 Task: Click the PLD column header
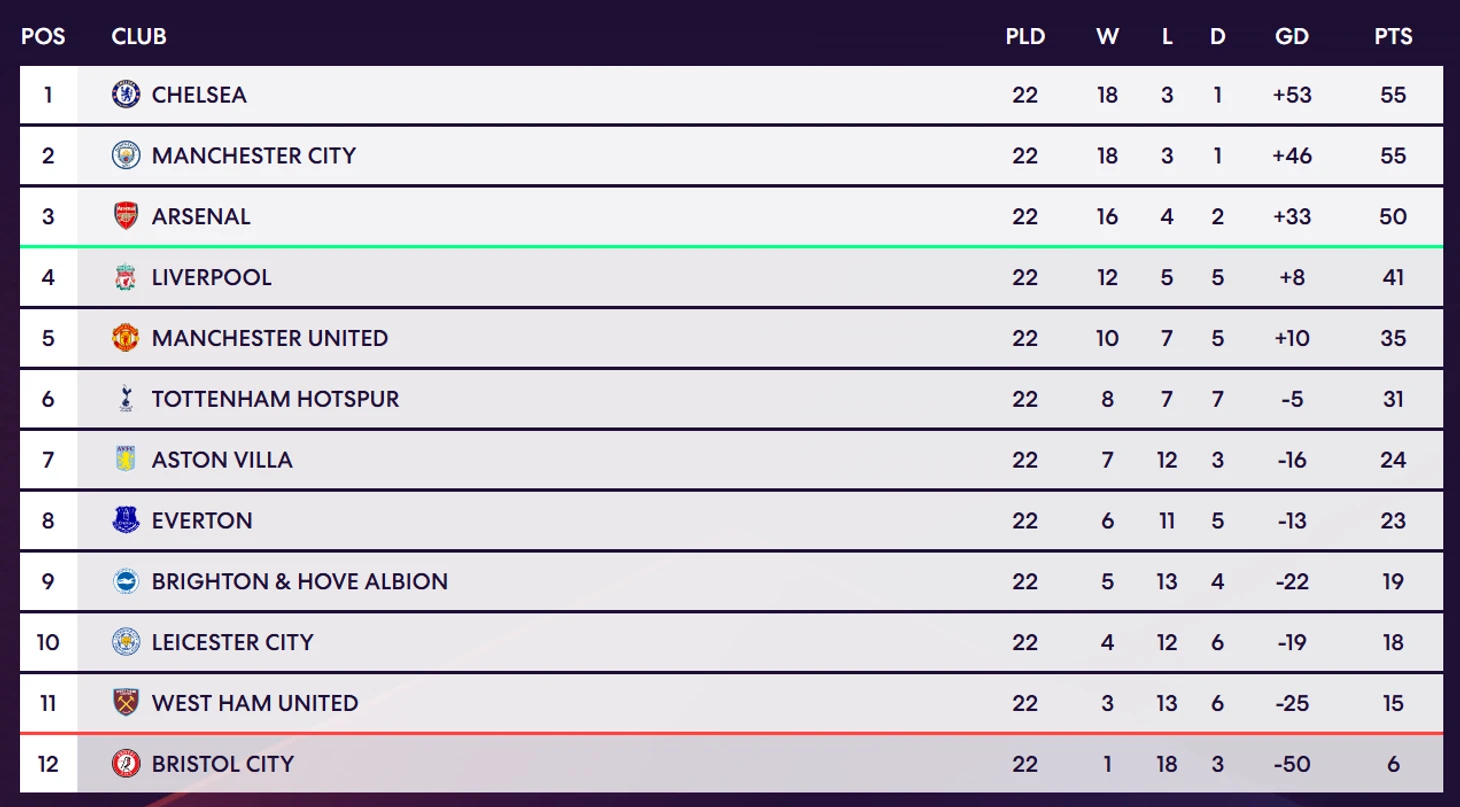(x=1025, y=37)
